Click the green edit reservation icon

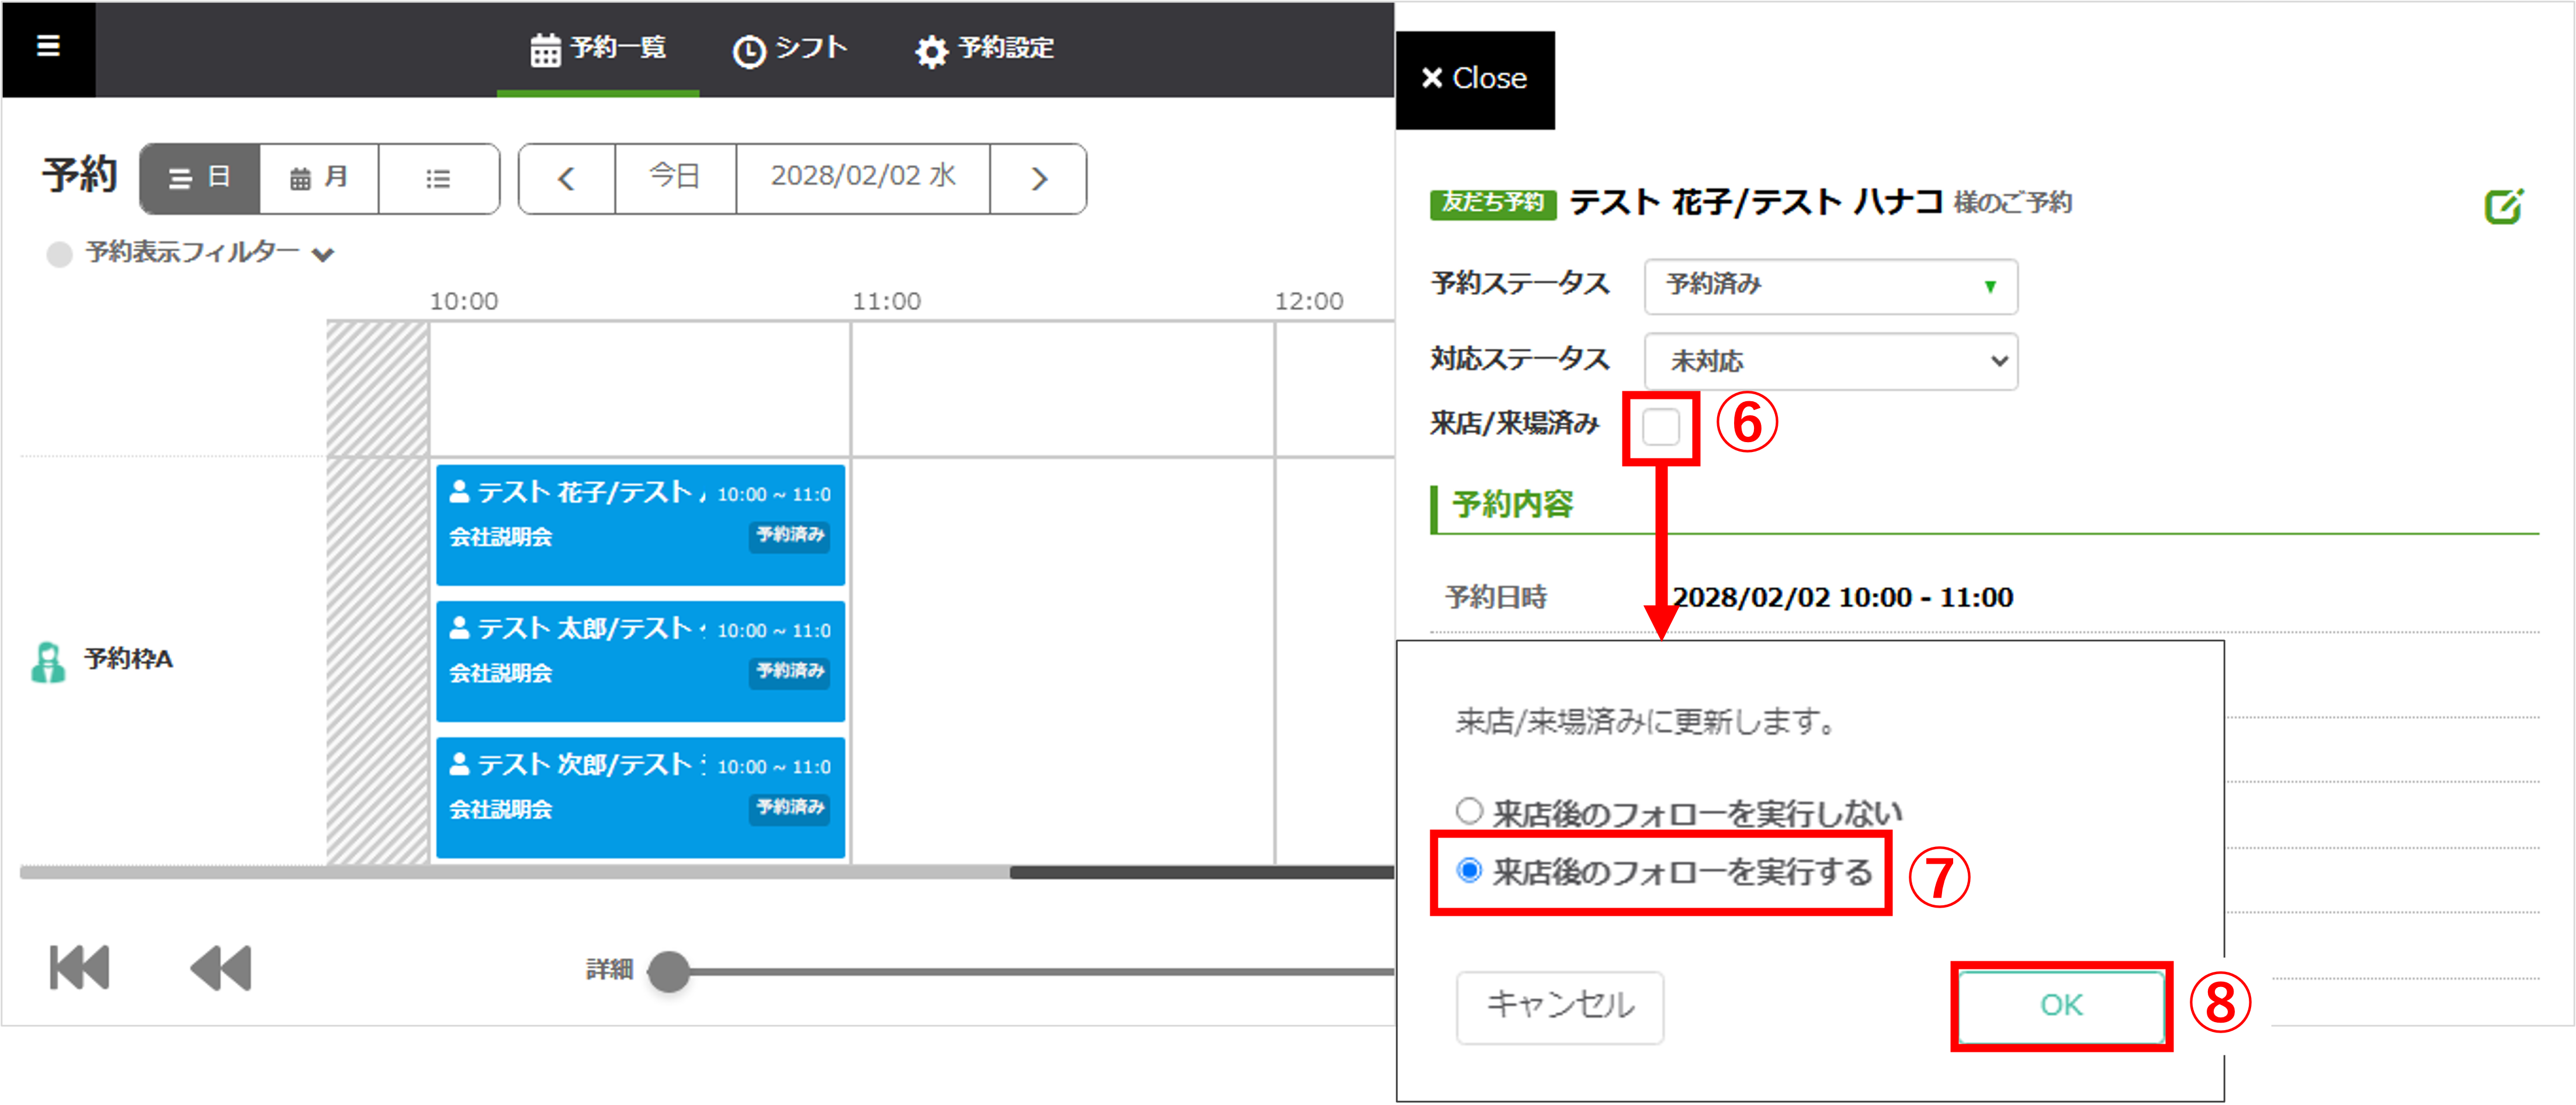click(2503, 206)
